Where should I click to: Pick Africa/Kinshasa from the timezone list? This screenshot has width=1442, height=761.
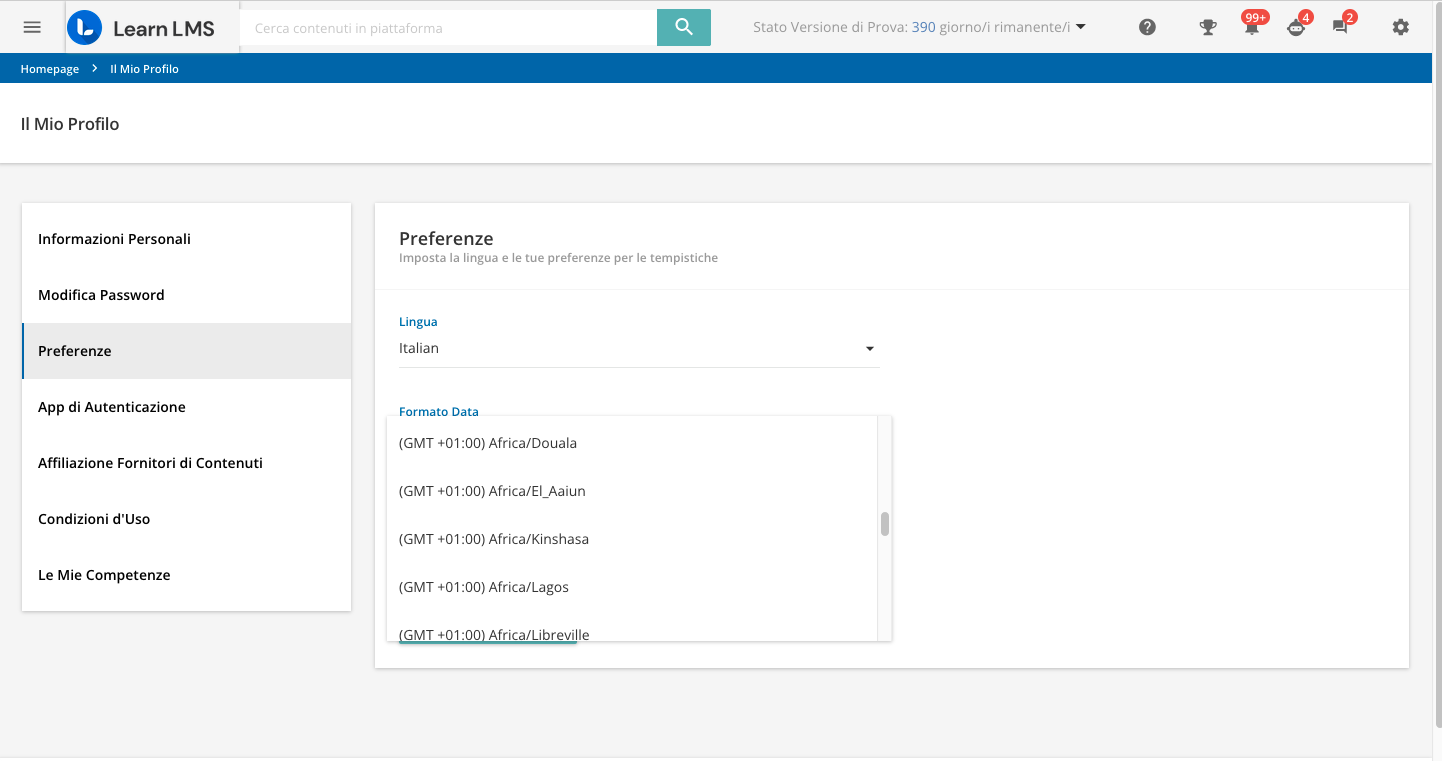(x=494, y=539)
